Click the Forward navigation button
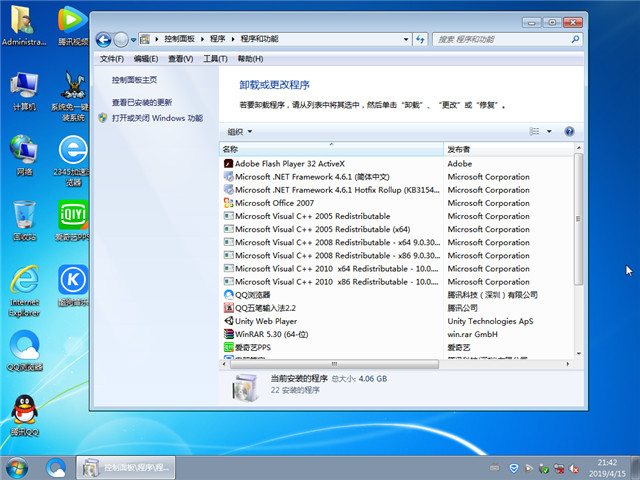This screenshot has width=640, height=480. click(121, 40)
